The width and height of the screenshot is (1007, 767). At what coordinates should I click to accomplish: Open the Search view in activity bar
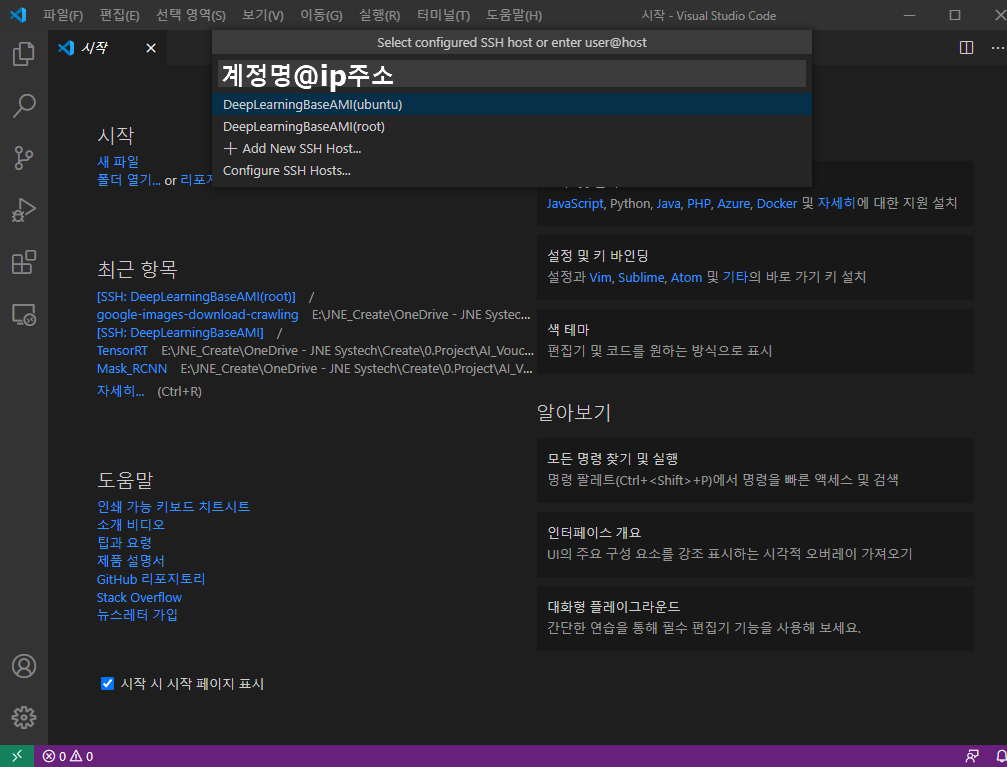coord(24,106)
